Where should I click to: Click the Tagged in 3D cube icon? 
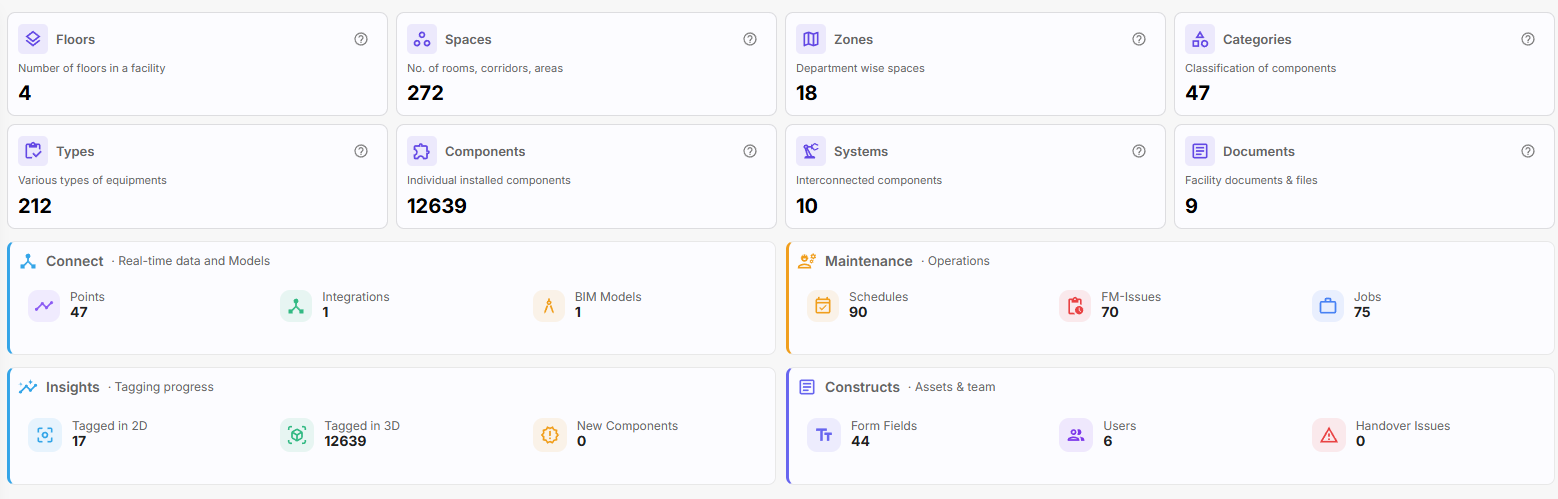(296, 435)
